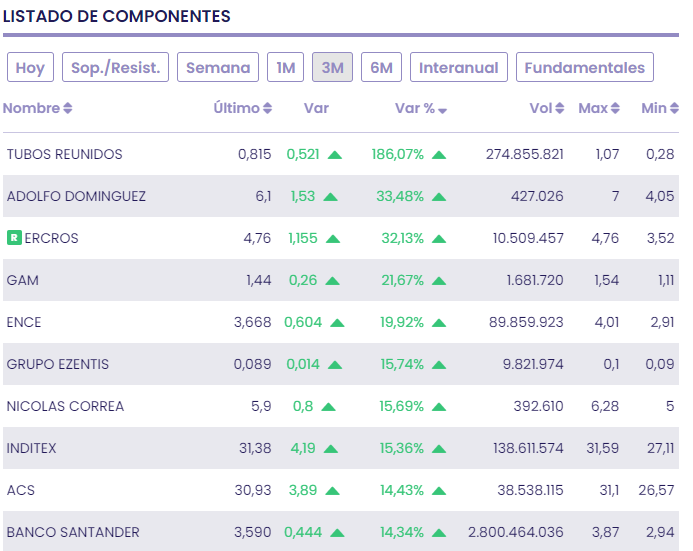Image resolution: width=693 pixels, height=551 pixels.
Task: Click Tubos Reunidos last price 0,815
Action: (x=255, y=154)
